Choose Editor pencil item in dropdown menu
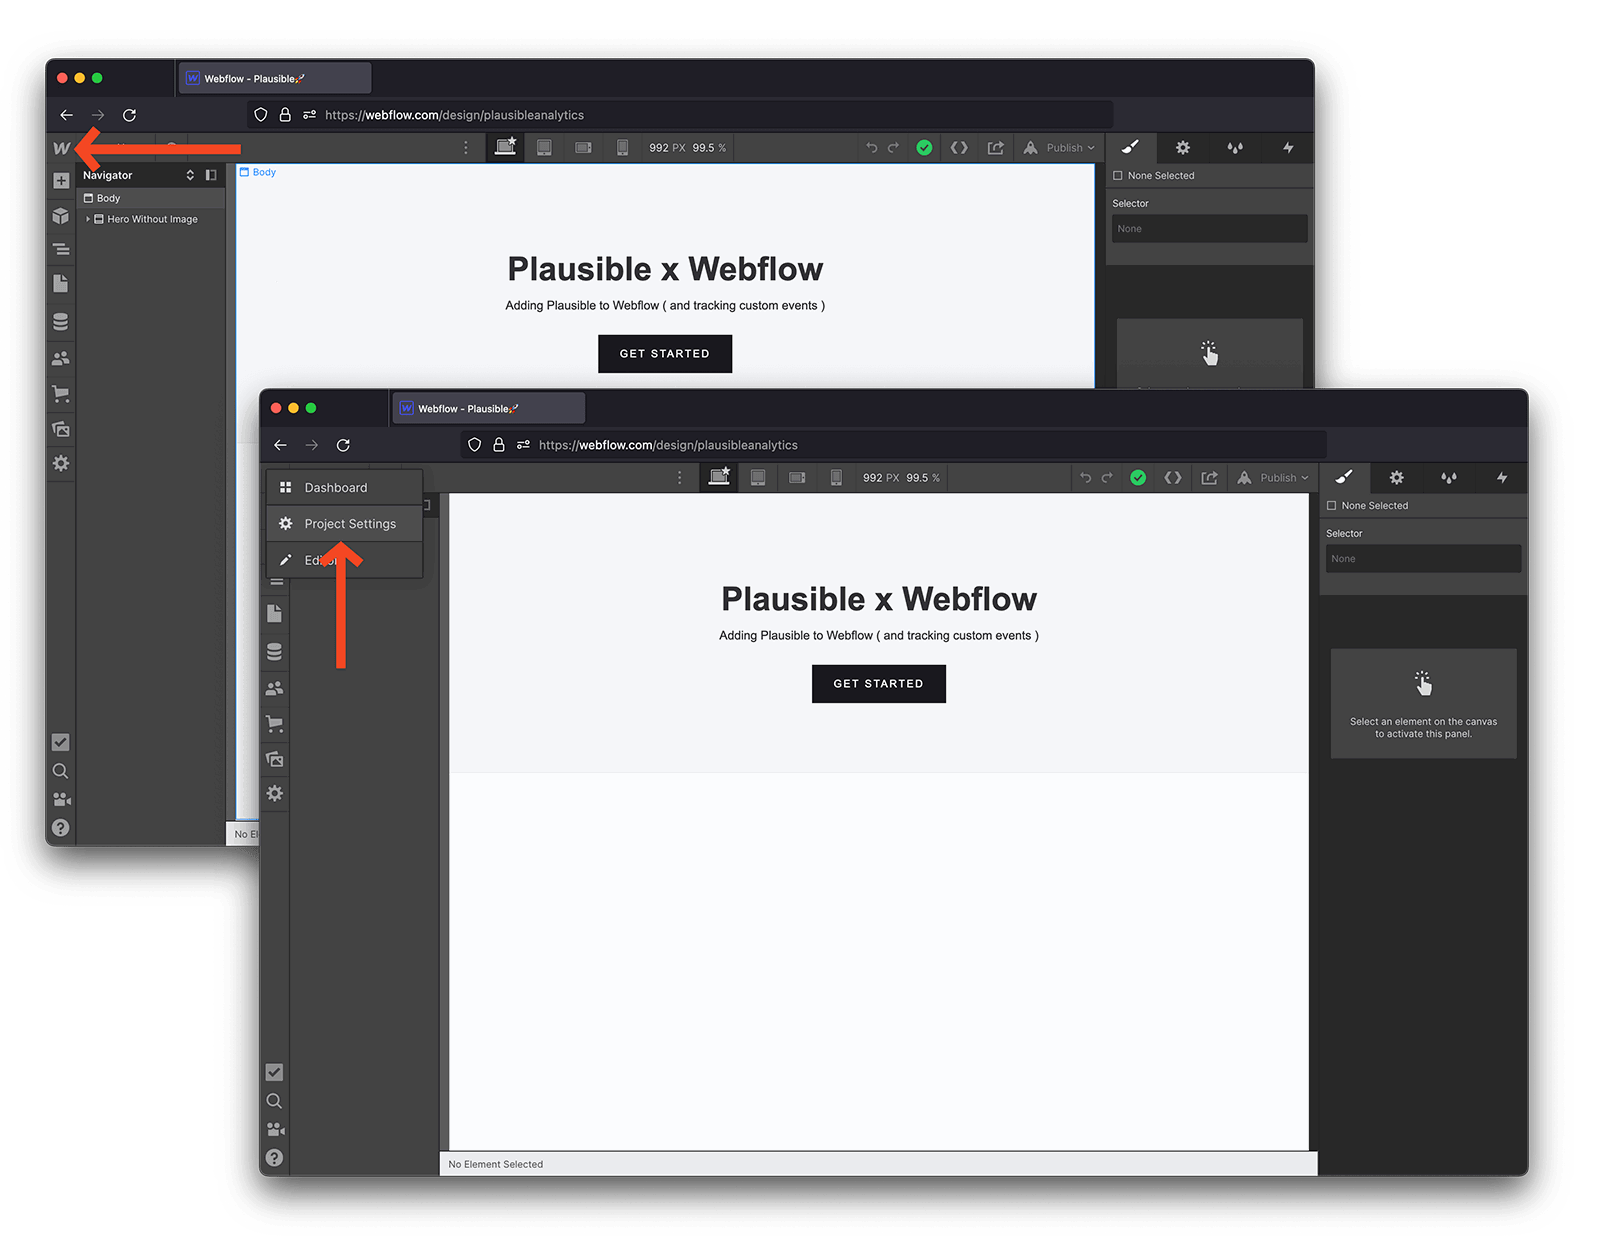The image size is (1600, 1252). [x=345, y=560]
